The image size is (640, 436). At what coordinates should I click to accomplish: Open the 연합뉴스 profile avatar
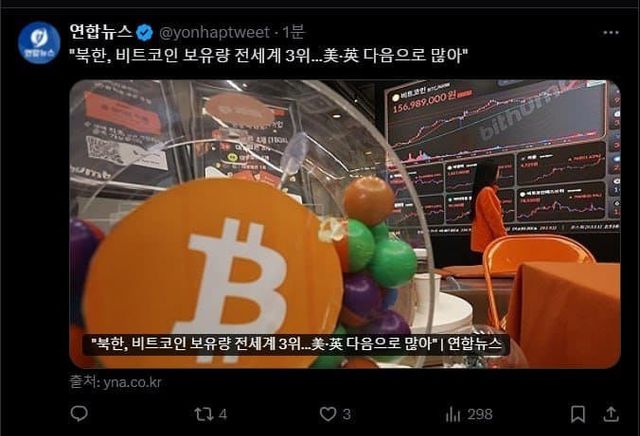click(x=39, y=43)
